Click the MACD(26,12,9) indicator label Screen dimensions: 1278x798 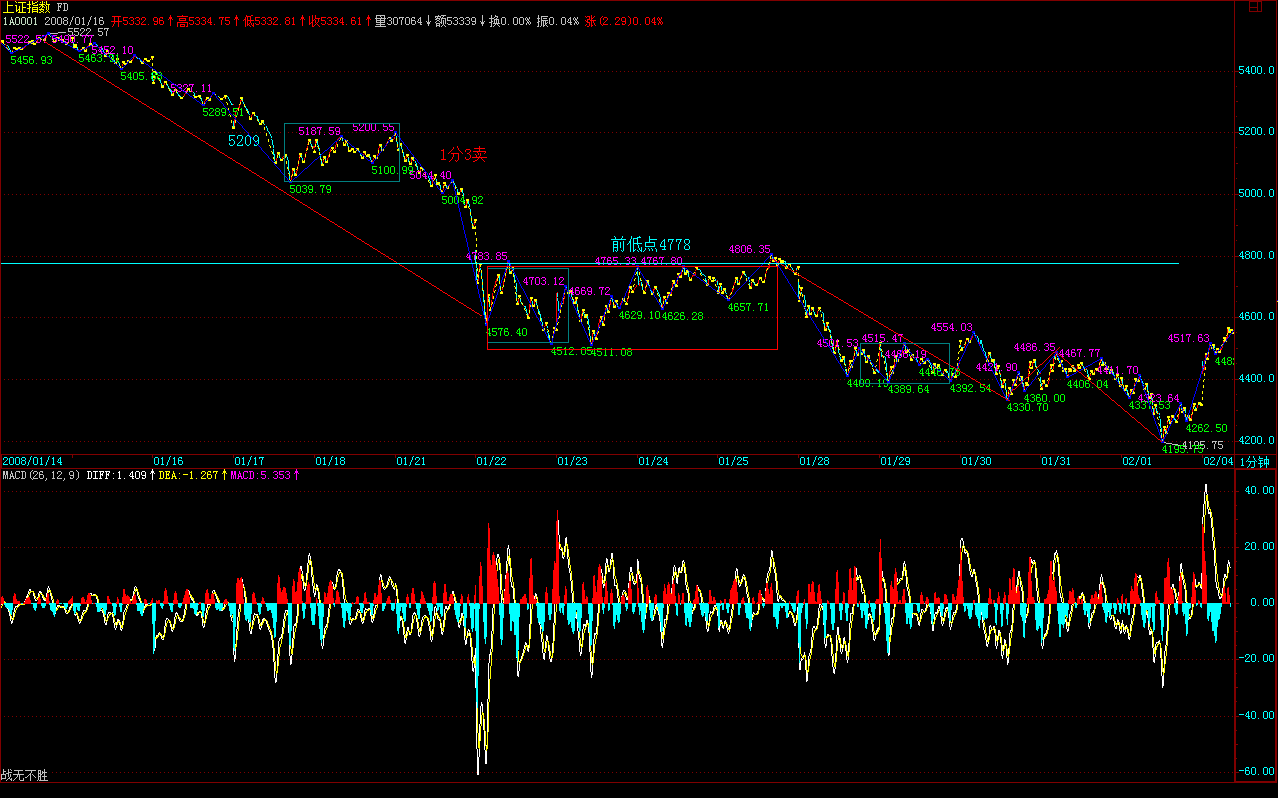point(41,475)
